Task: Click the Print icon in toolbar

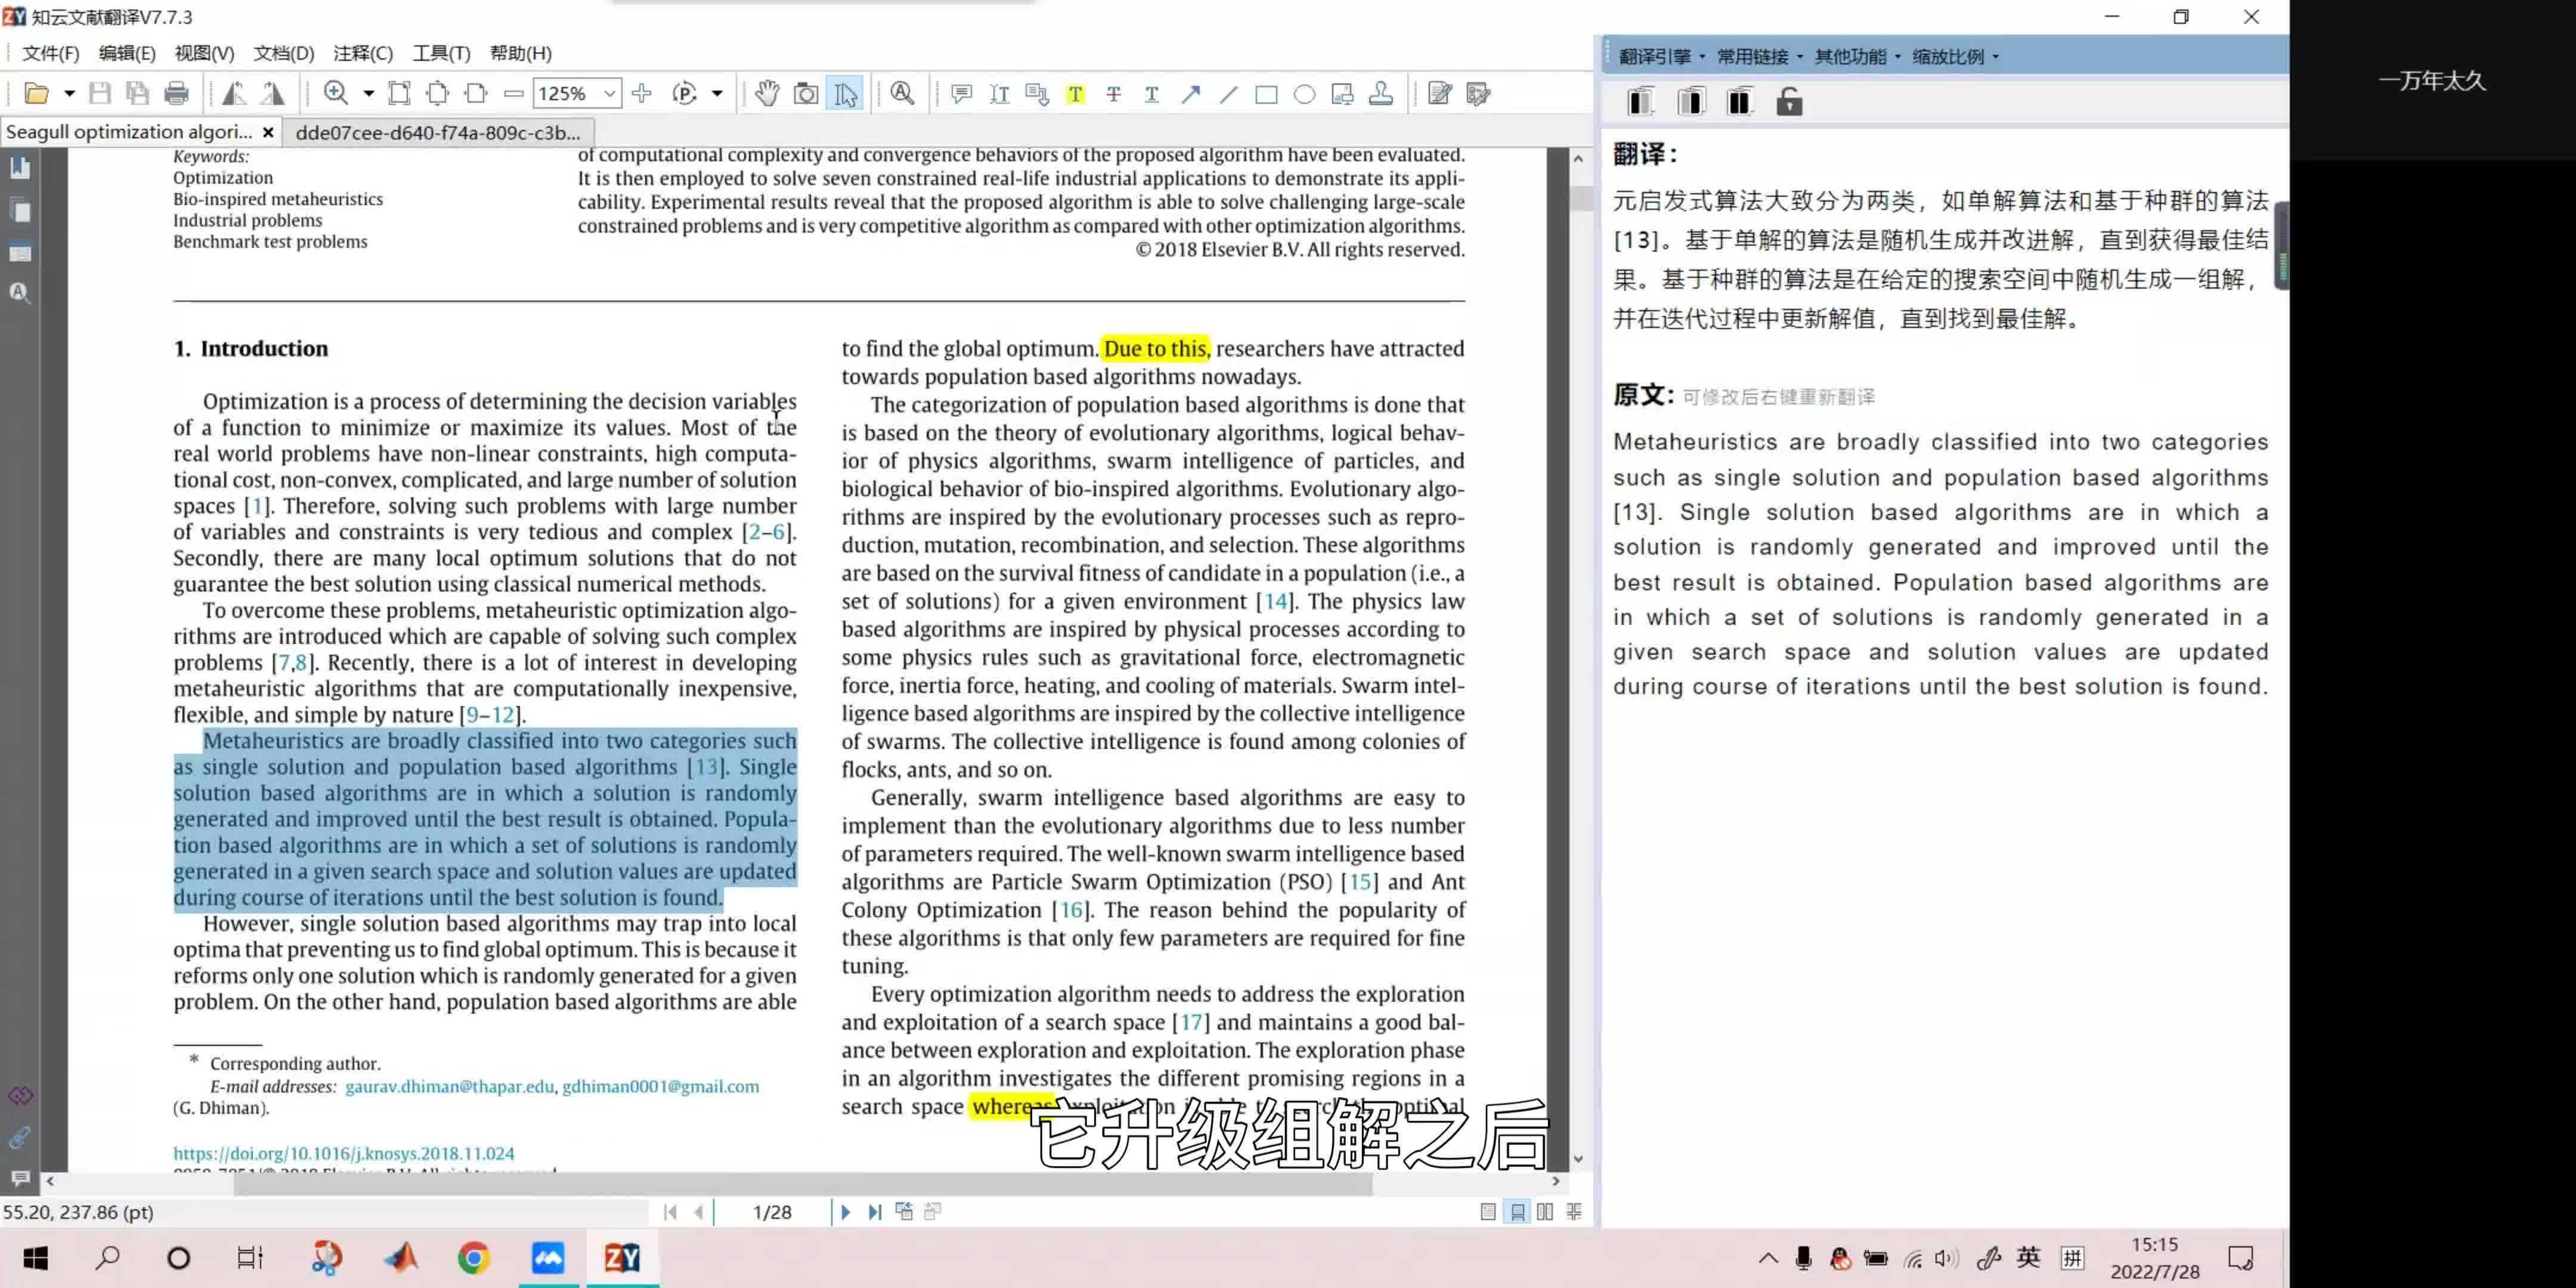Action: pos(176,94)
